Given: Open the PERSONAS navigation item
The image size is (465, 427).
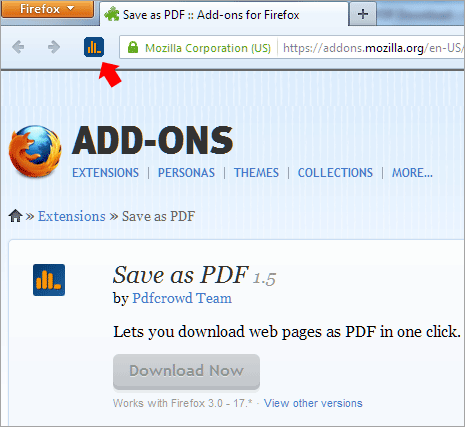Looking at the screenshot, I should point(186,173).
